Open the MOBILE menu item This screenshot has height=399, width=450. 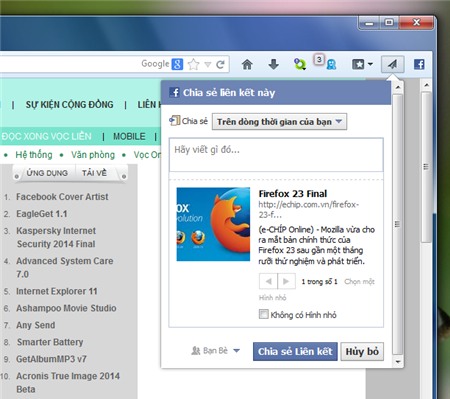129,136
